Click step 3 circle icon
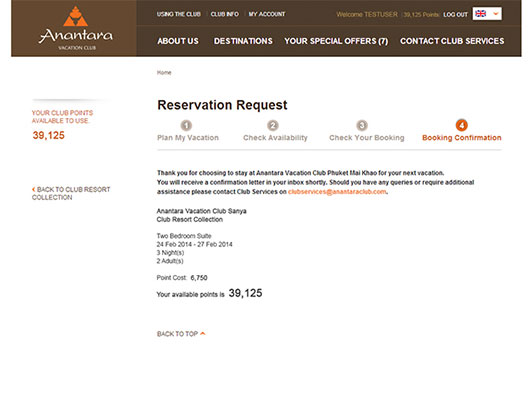The width and height of the screenshot is (530, 395). pos(362,125)
